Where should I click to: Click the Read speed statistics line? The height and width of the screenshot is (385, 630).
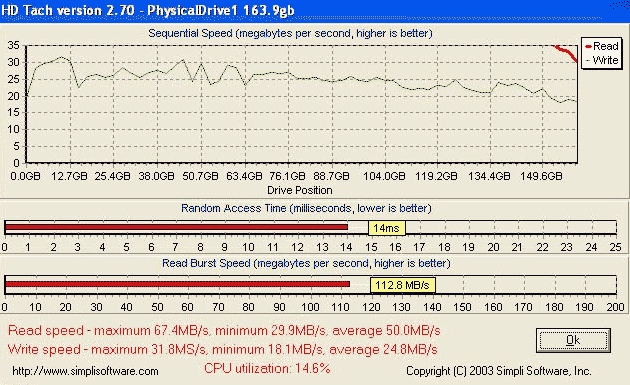tap(224, 331)
